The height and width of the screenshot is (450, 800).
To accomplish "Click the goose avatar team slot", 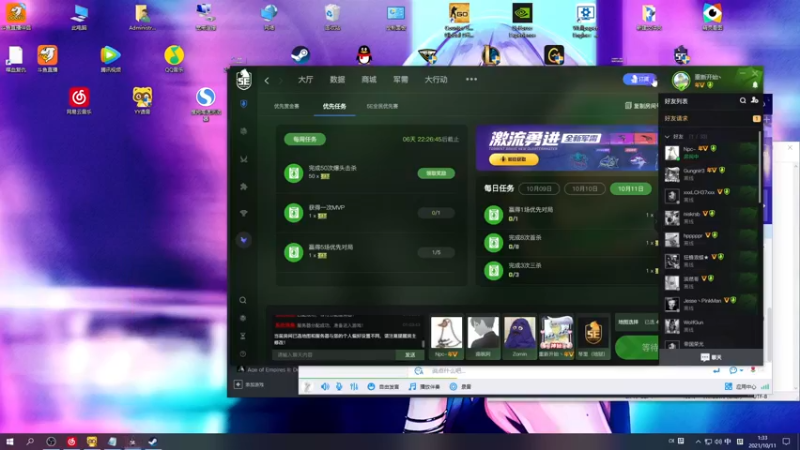I will [446, 336].
